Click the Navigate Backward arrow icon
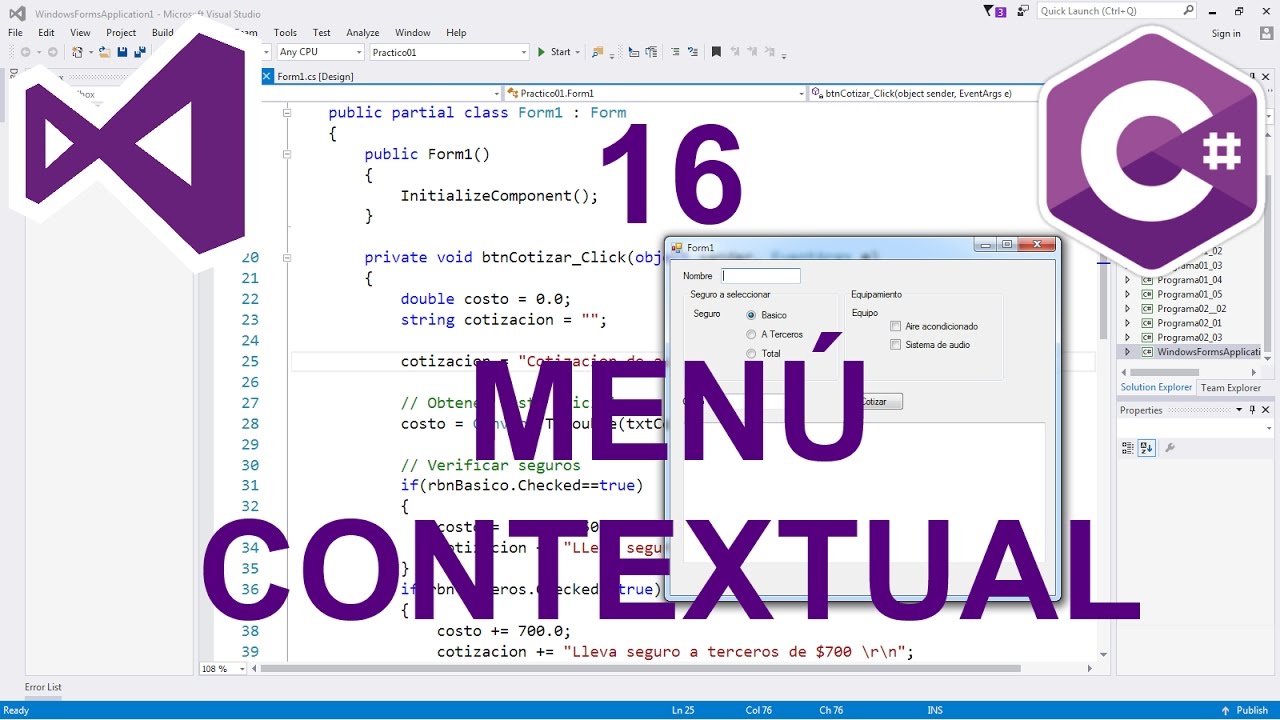1280x720 pixels. point(25,52)
